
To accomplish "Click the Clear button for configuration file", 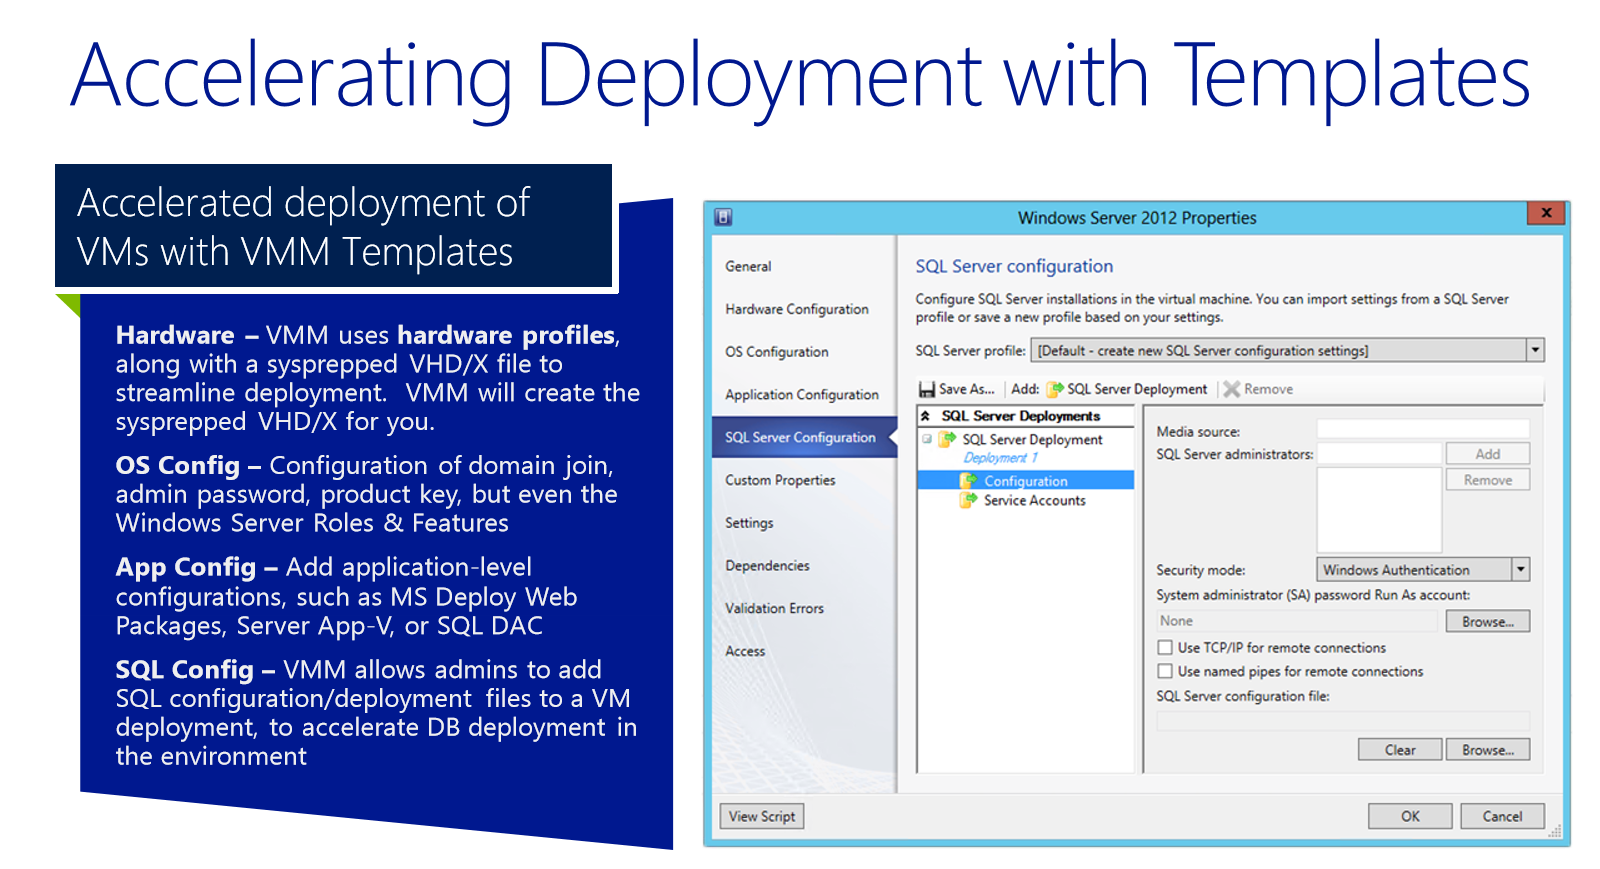I will click(x=1400, y=750).
